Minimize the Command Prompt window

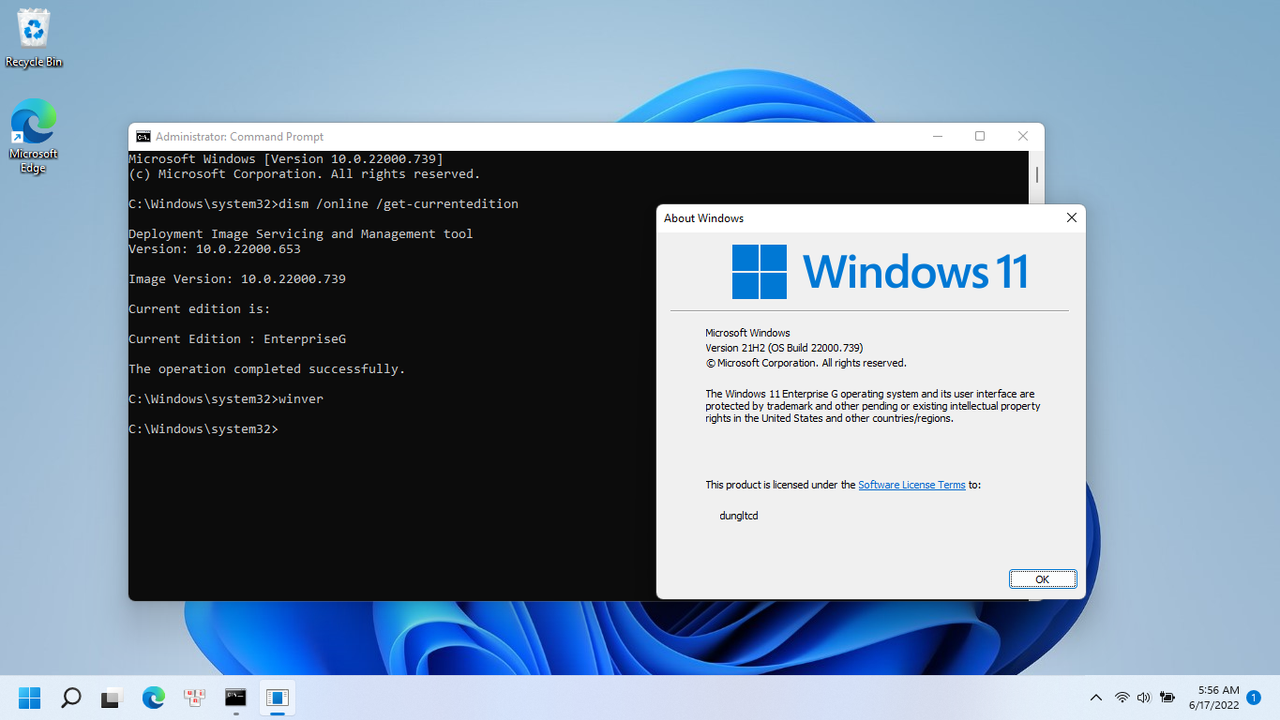point(937,136)
